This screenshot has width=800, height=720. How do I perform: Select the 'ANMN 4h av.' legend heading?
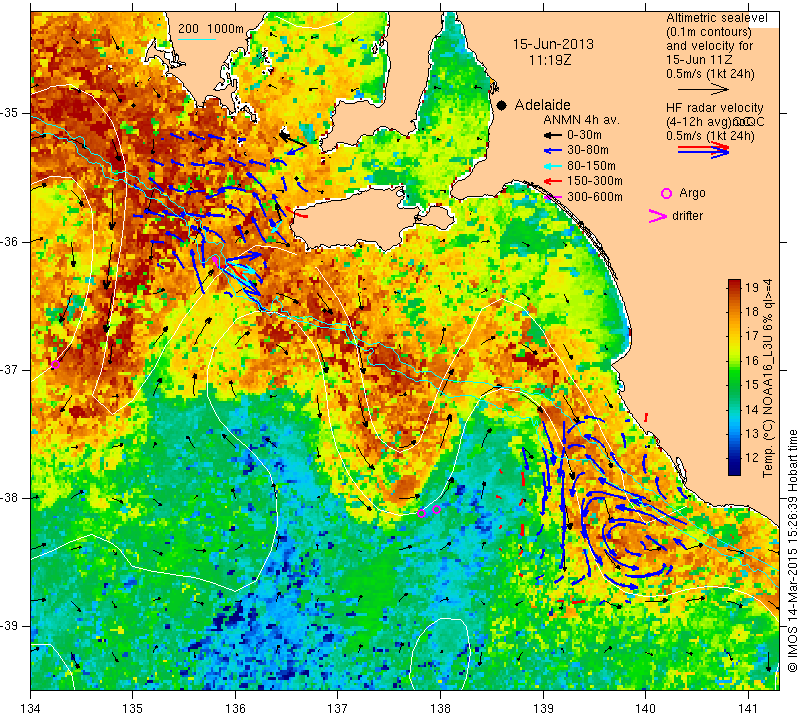coord(582,120)
